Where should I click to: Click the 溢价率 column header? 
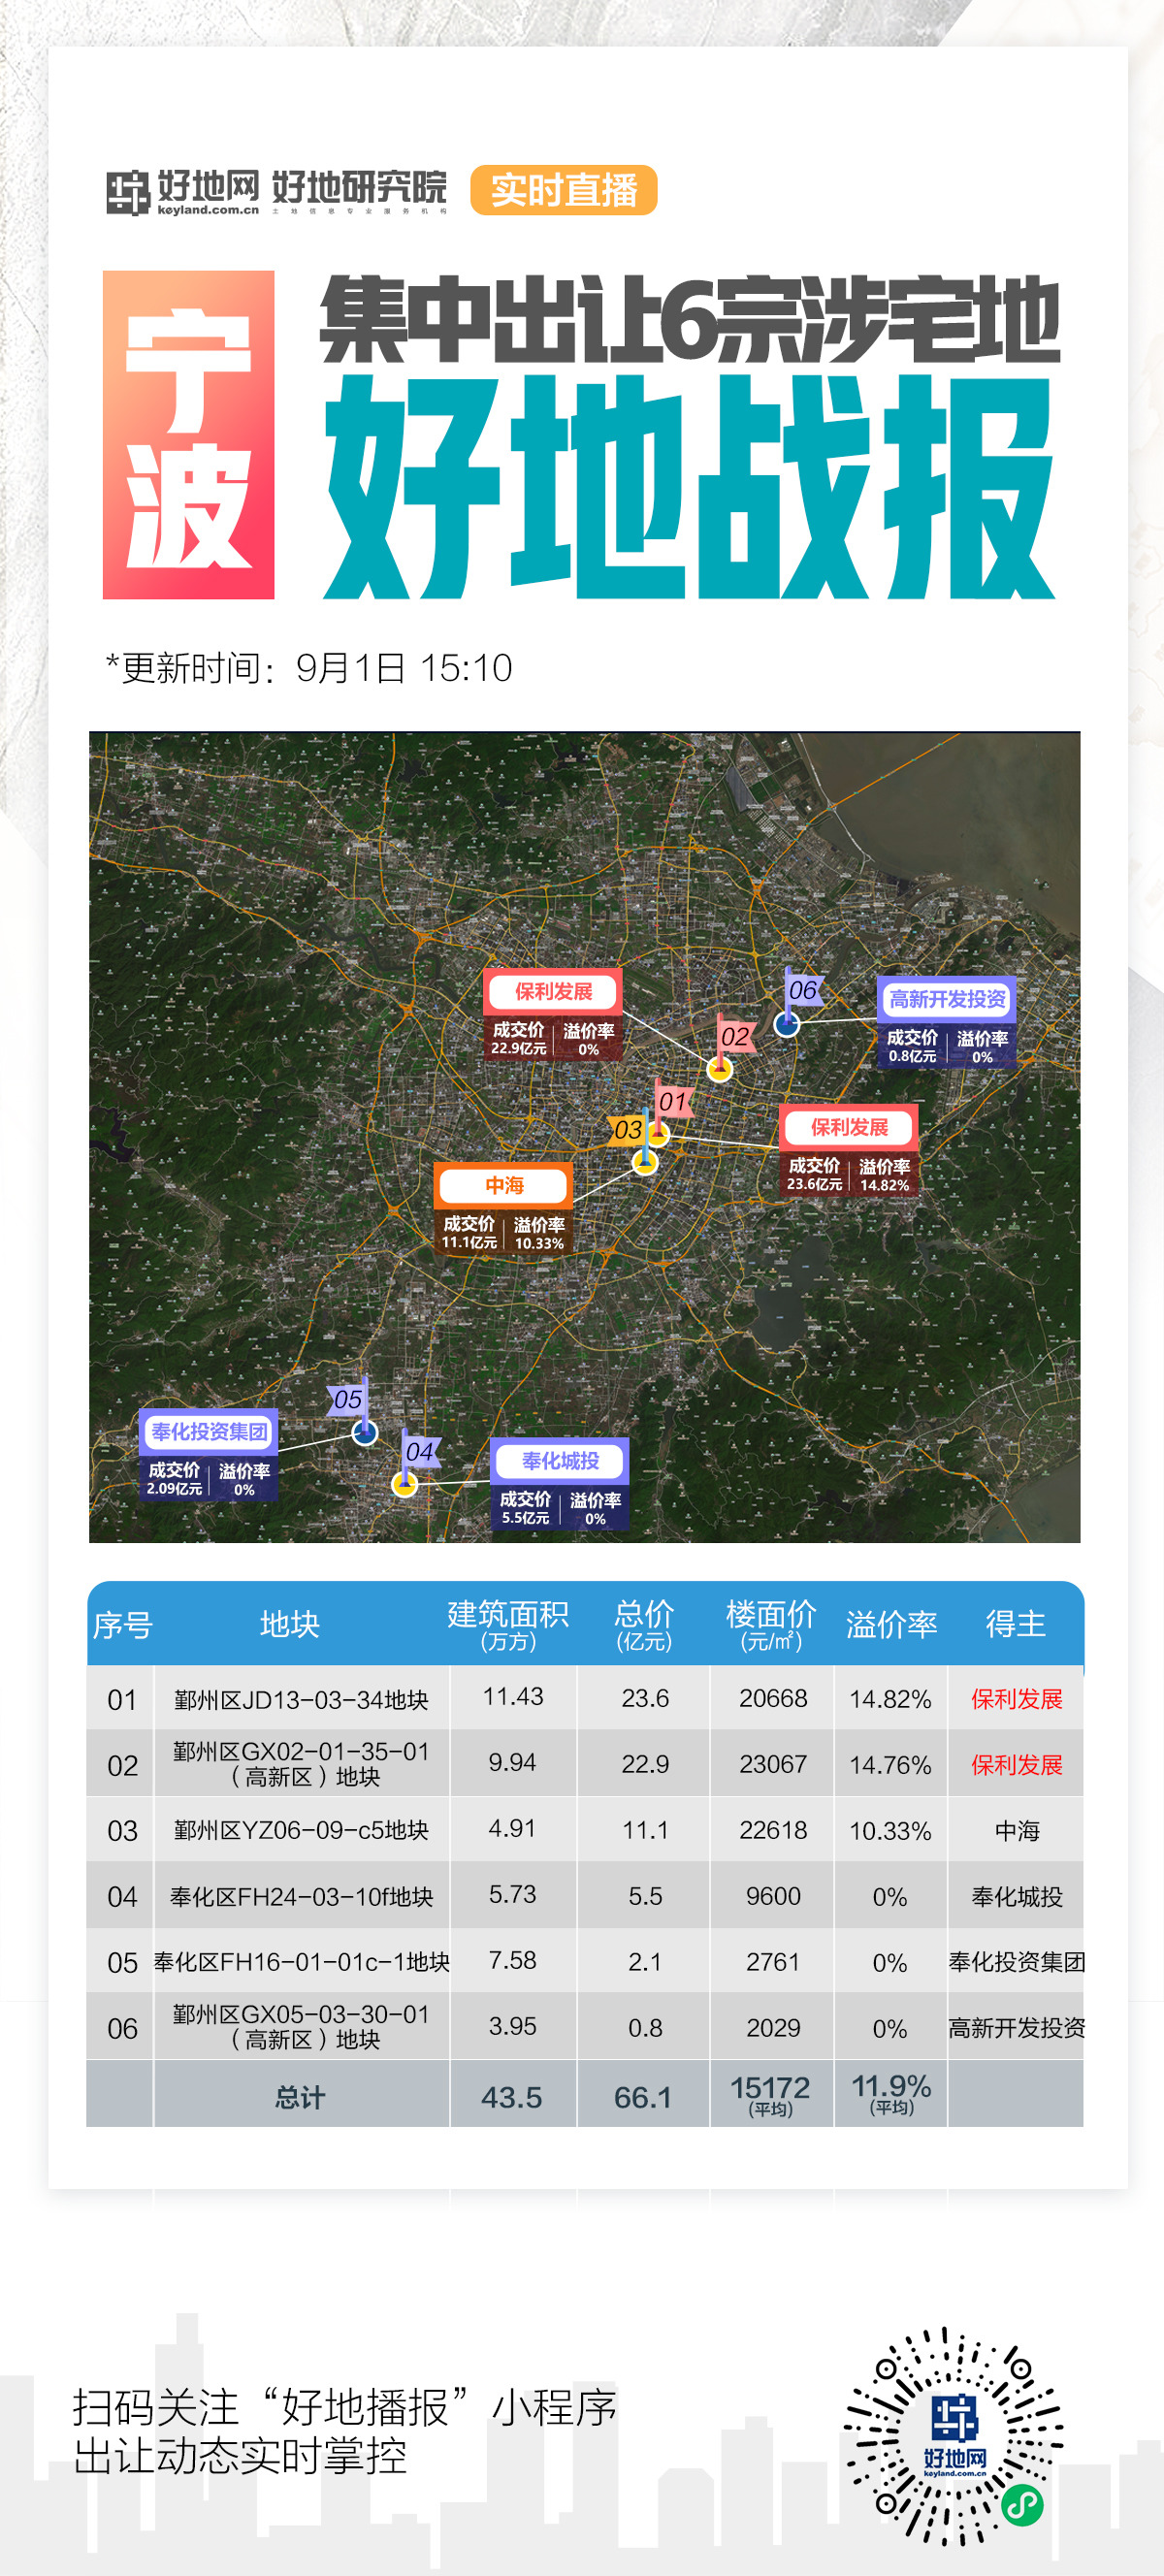(x=890, y=1624)
